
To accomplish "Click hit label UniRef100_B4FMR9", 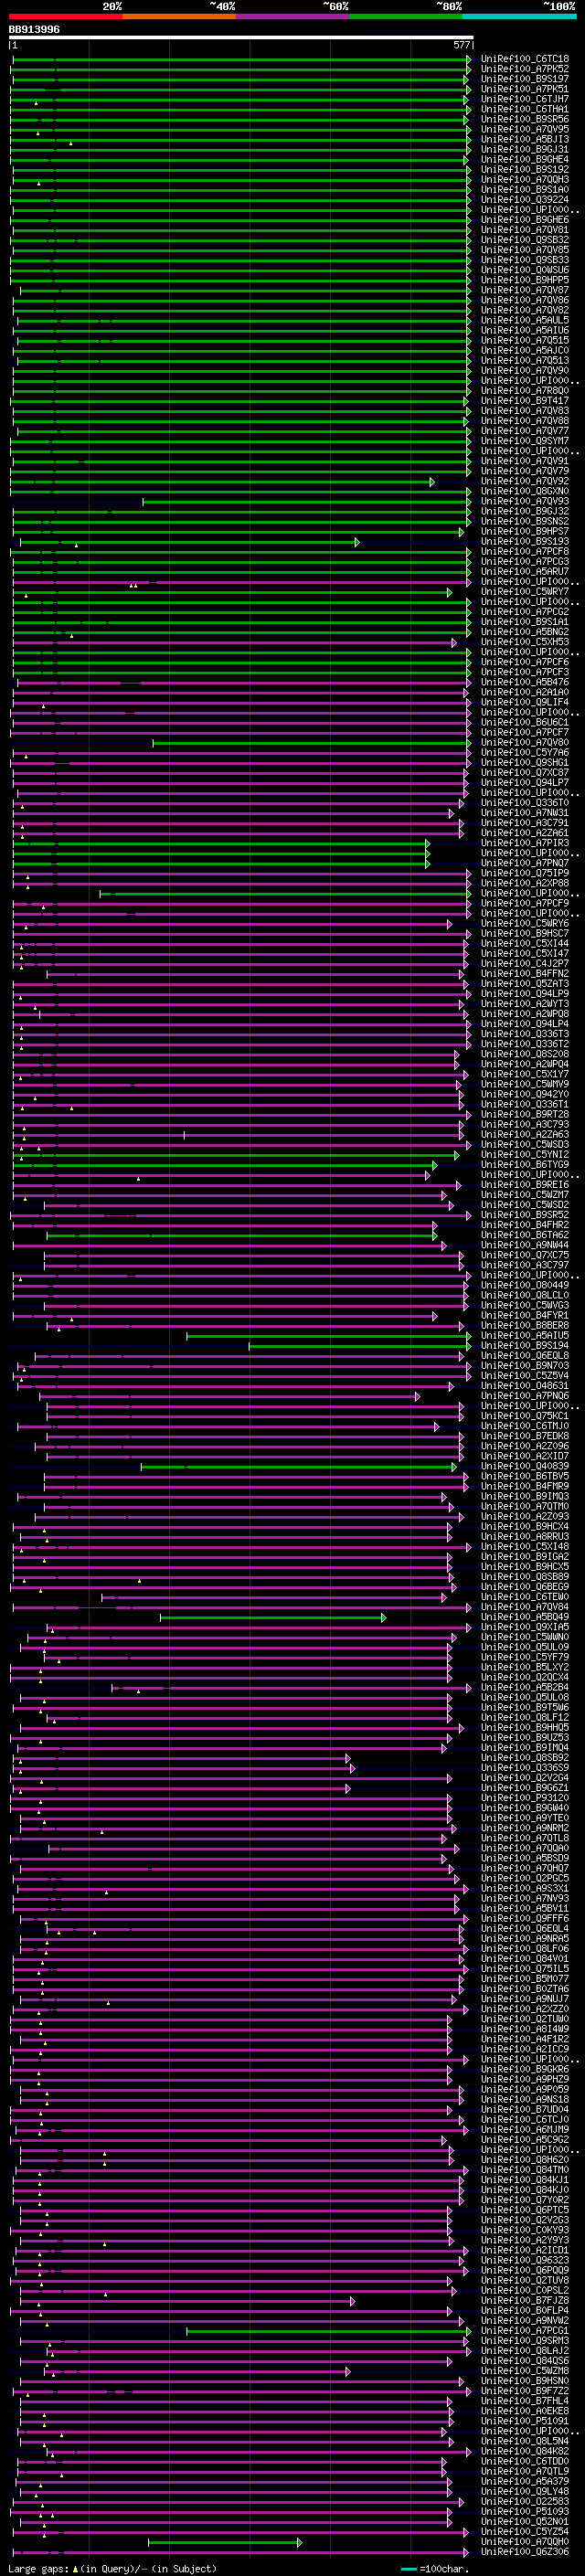I will (525, 1486).
